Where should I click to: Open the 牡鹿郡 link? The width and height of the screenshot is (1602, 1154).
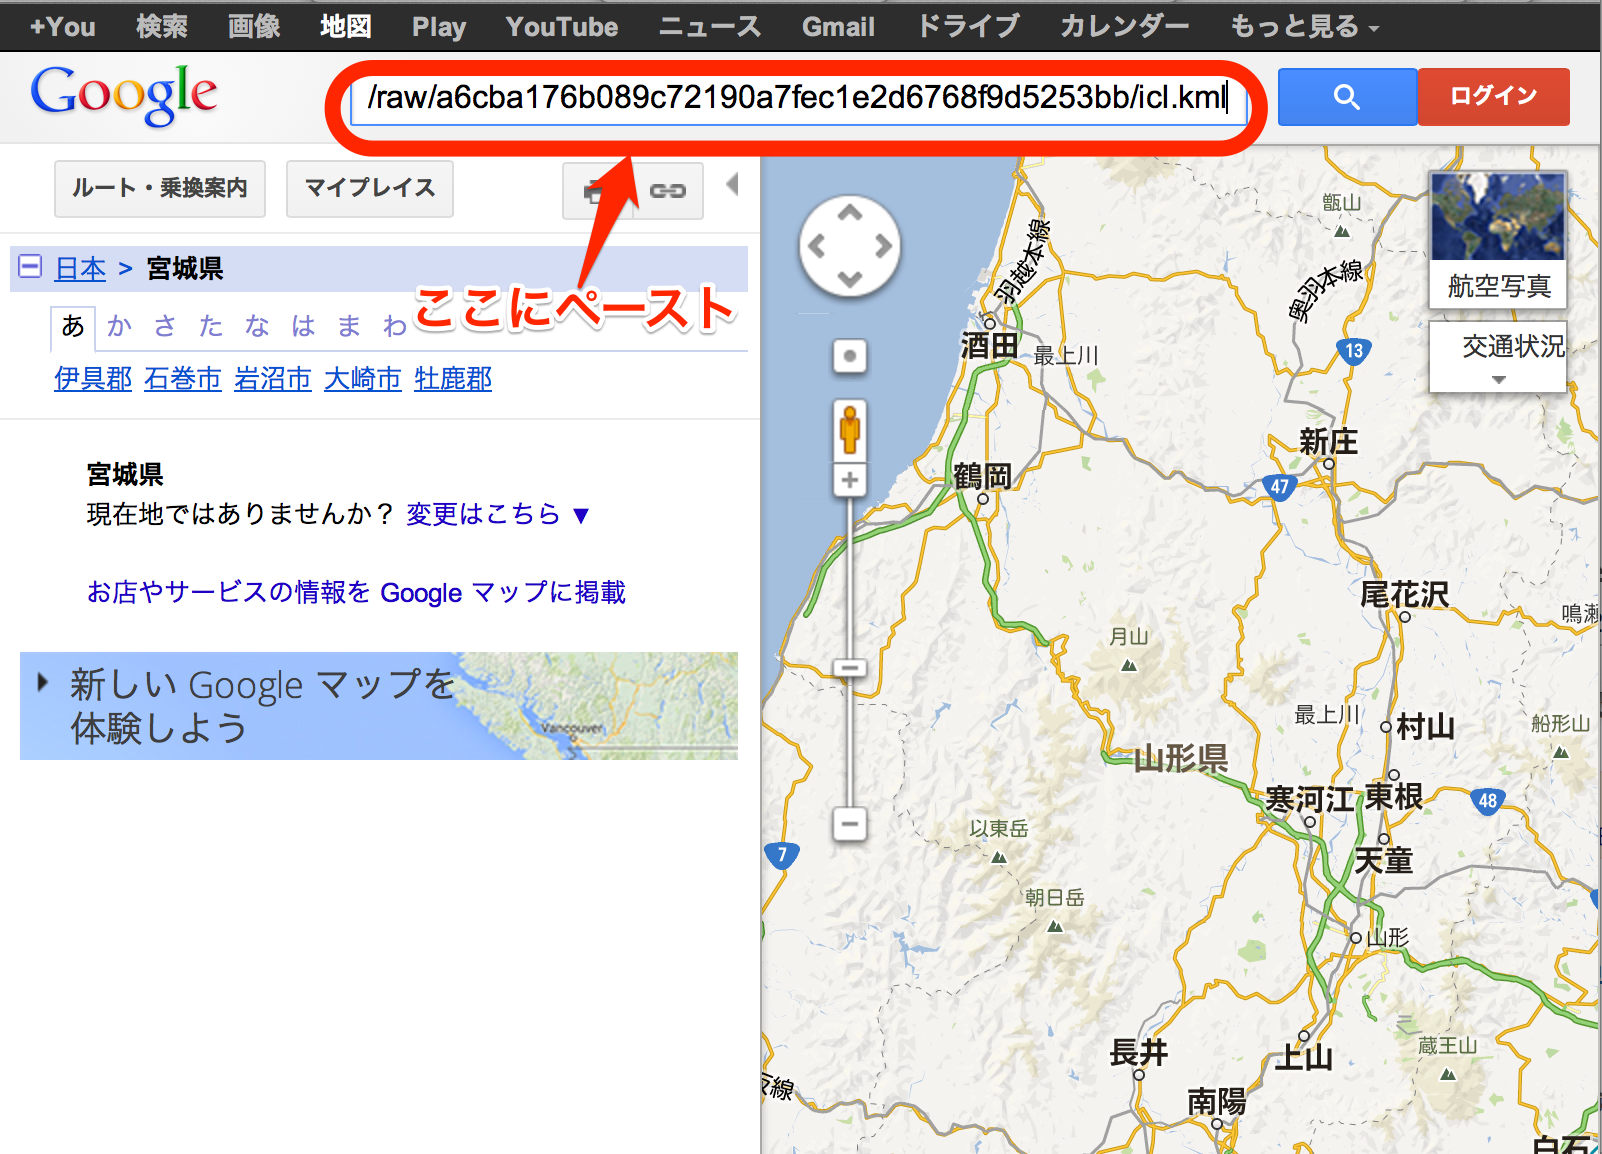tap(453, 379)
